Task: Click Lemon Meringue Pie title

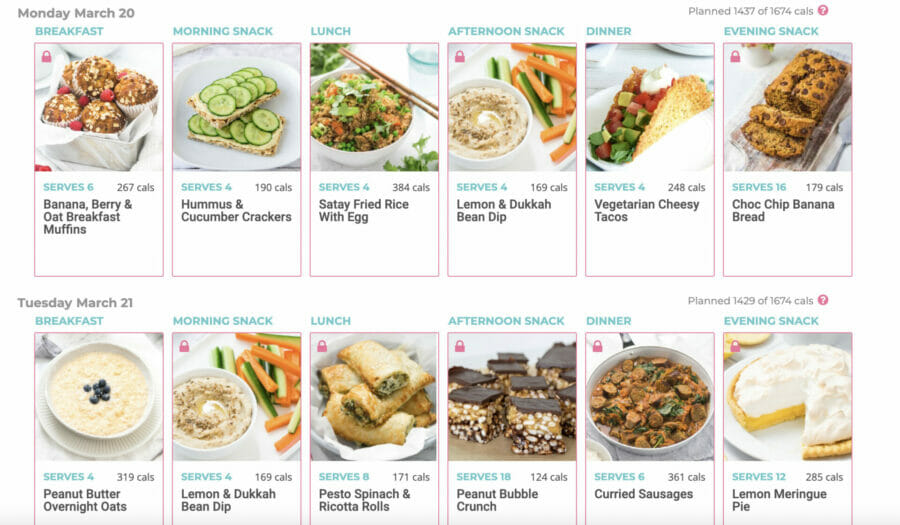Action: 779,500
